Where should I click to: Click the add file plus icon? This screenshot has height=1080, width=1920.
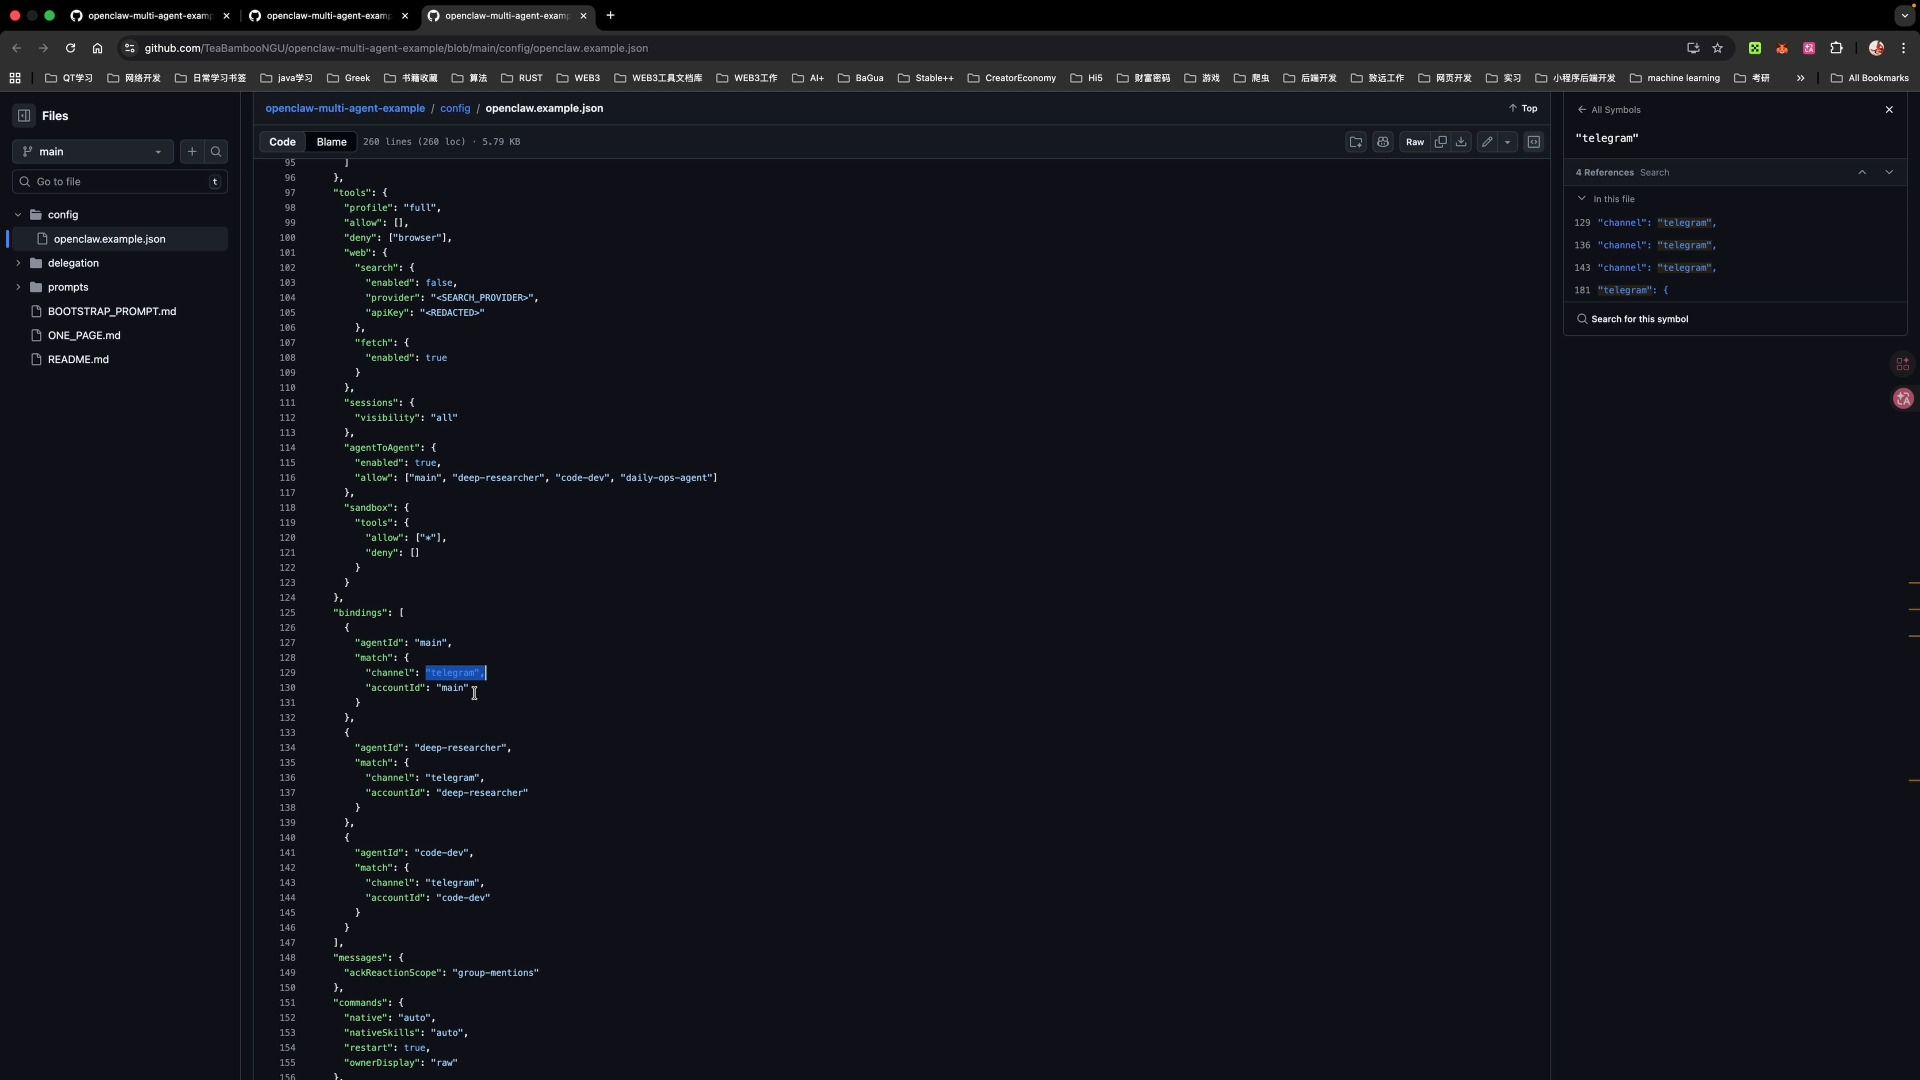(192, 152)
